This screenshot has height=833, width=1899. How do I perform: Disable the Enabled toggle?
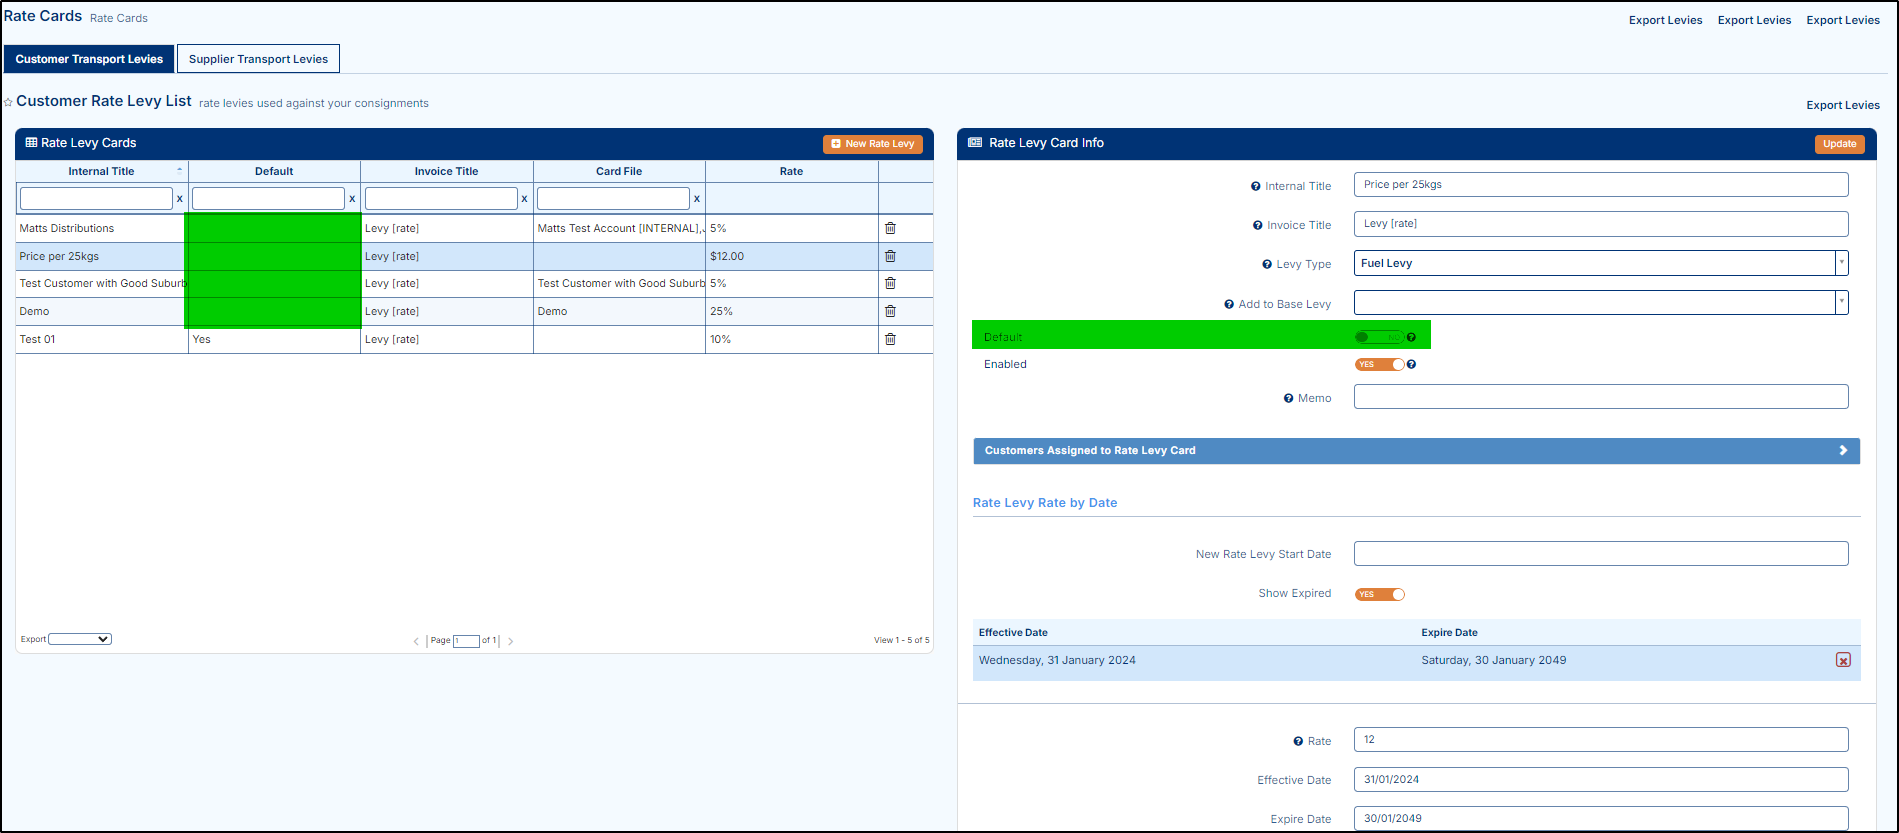click(1379, 364)
